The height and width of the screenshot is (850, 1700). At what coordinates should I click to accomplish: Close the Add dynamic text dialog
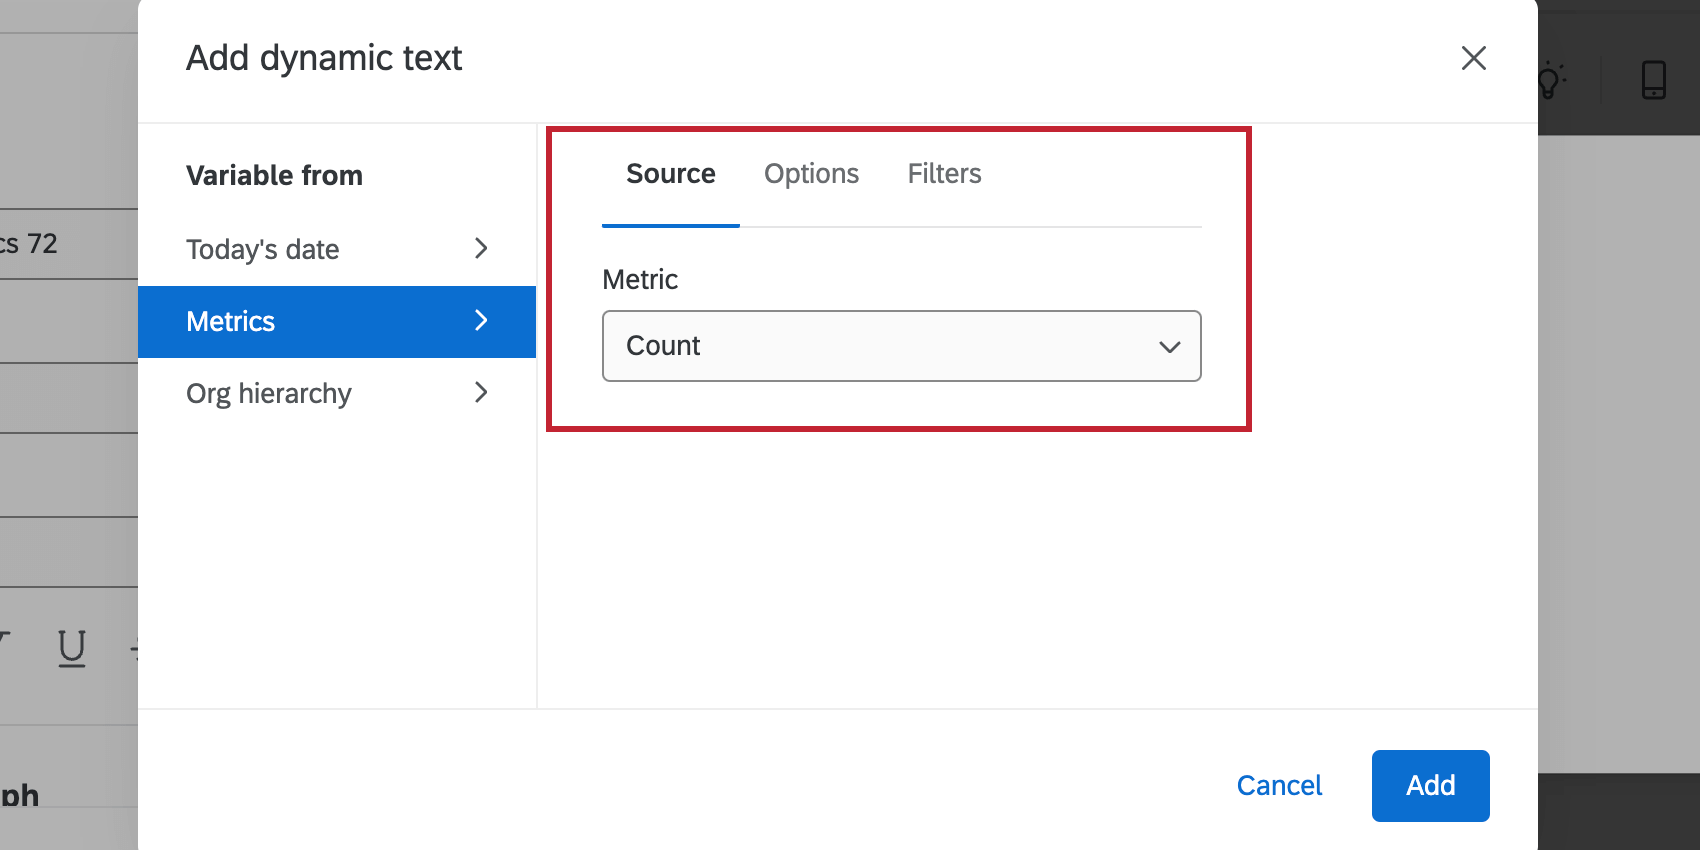[x=1473, y=58]
